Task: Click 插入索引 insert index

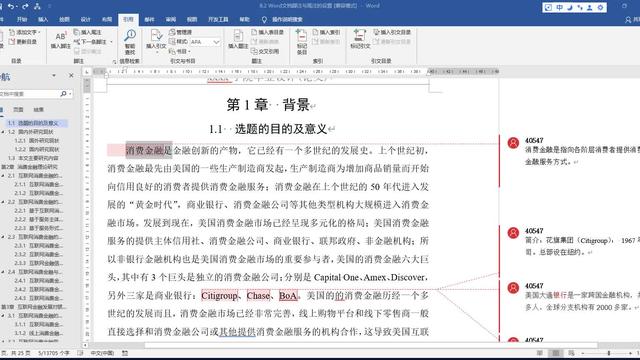Action: pos(326,32)
